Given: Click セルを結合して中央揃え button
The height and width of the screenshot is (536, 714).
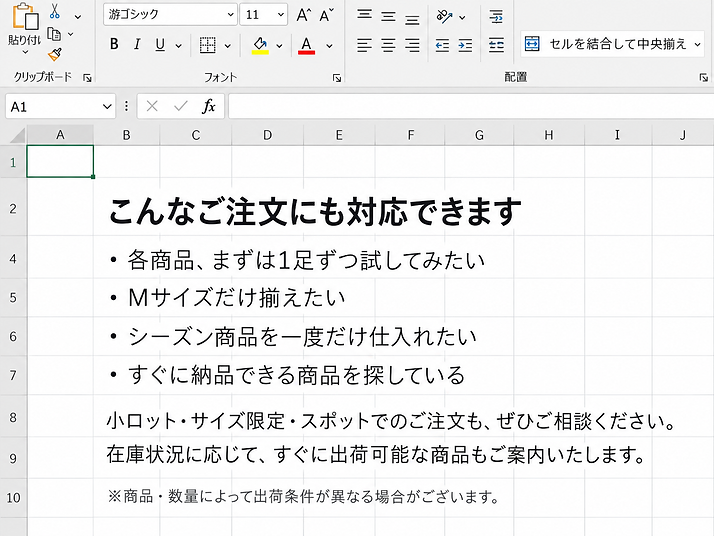Looking at the screenshot, I should pos(612,44).
